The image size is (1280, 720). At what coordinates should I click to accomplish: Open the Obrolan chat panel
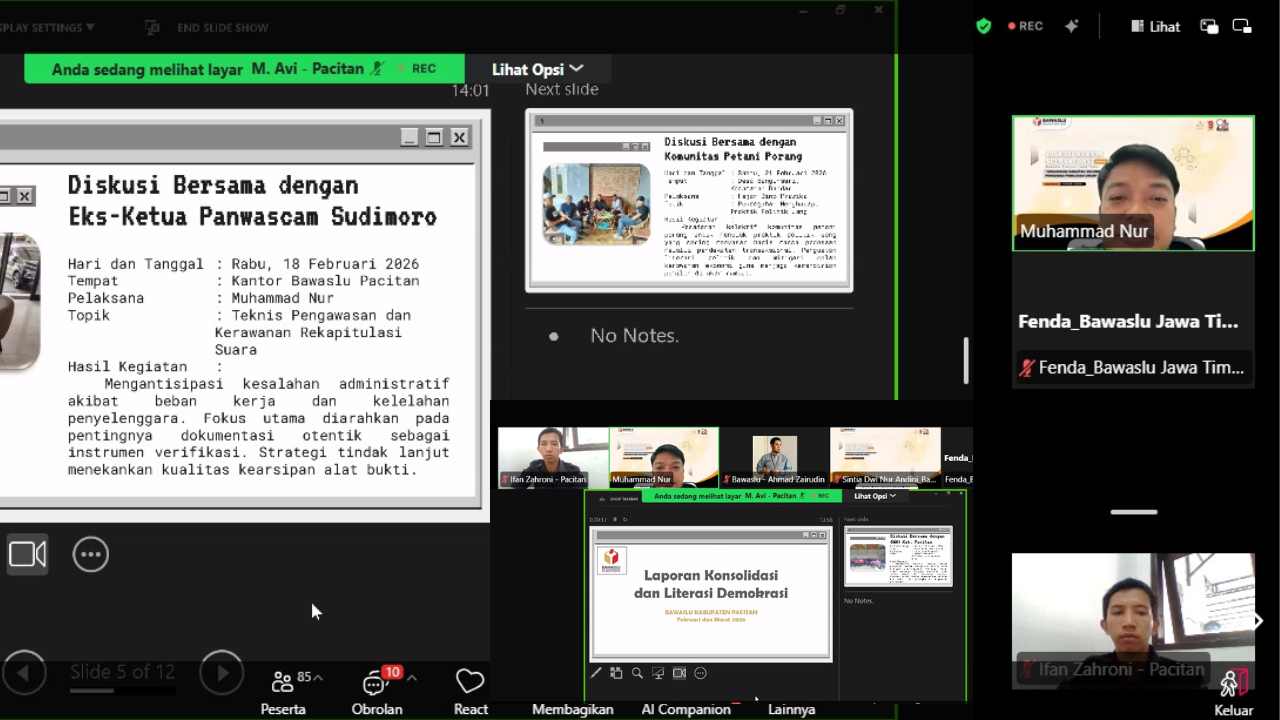pyautogui.click(x=376, y=692)
